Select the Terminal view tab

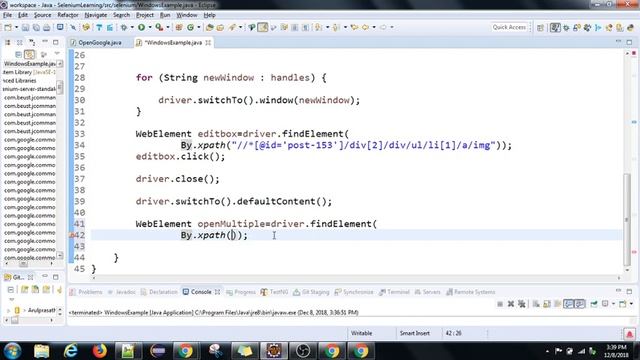tap(394, 292)
